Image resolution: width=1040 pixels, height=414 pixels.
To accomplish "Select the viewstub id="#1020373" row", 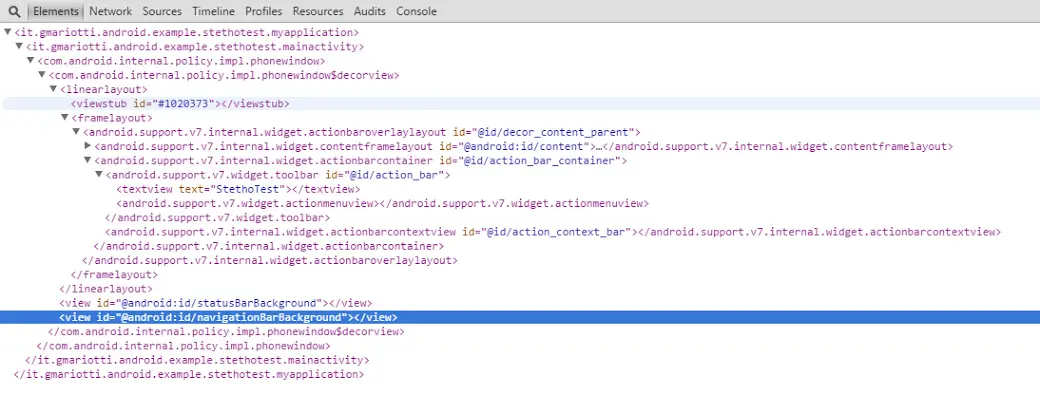I will click(520, 104).
